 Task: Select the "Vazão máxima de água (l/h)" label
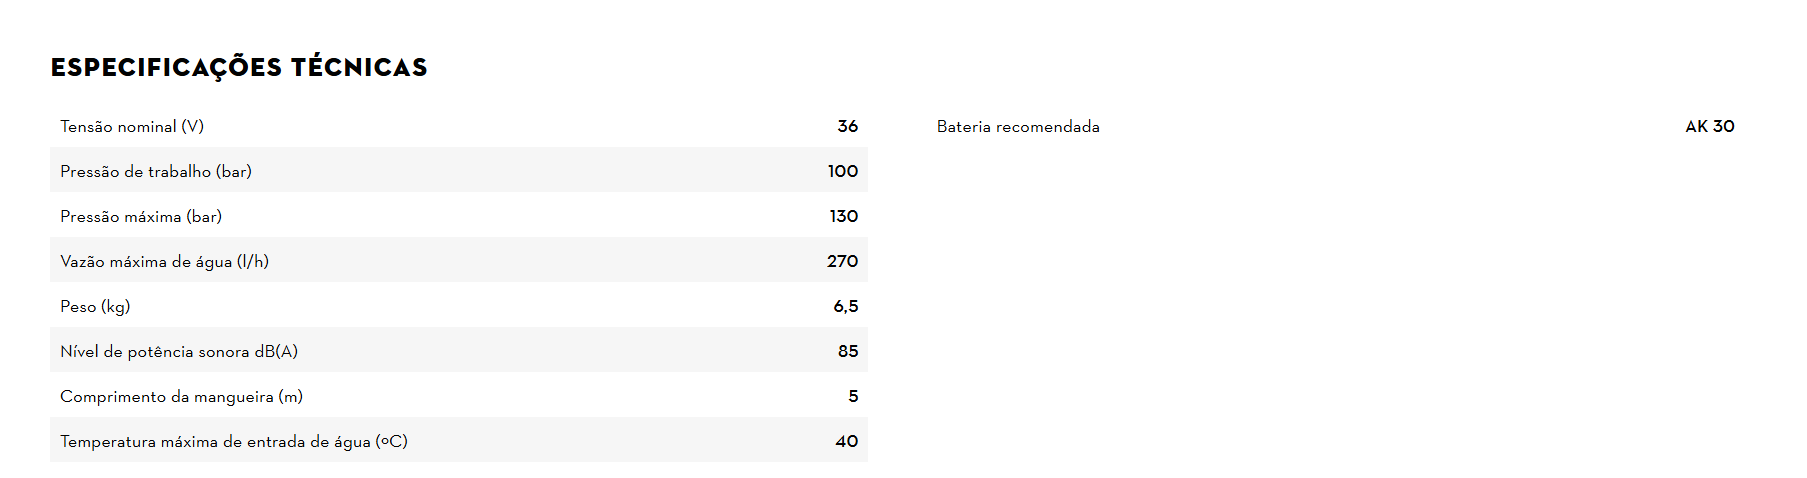[x=164, y=262]
